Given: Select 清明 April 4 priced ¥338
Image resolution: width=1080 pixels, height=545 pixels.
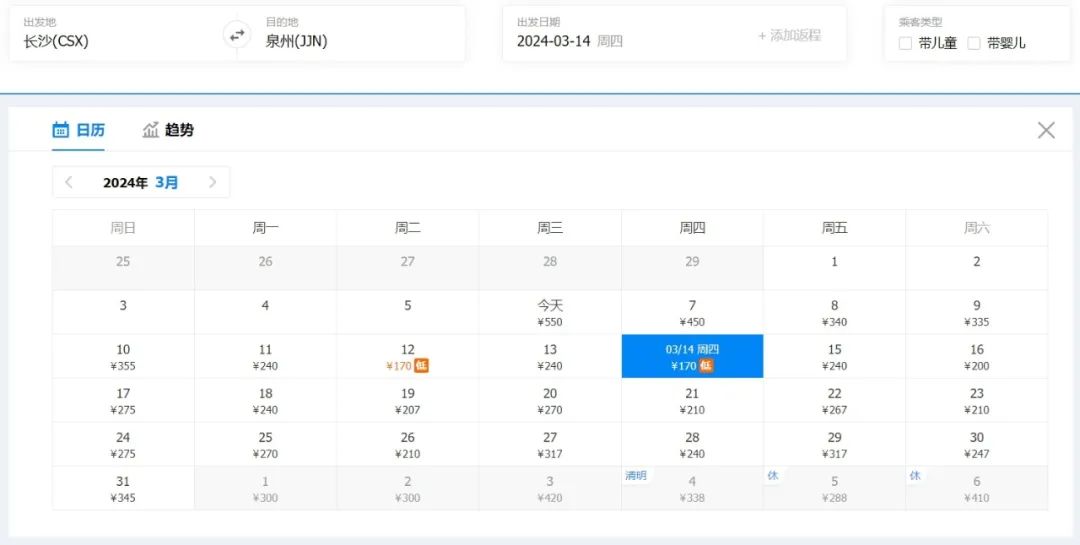Looking at the screenshot, I should (x=692, y=489).
